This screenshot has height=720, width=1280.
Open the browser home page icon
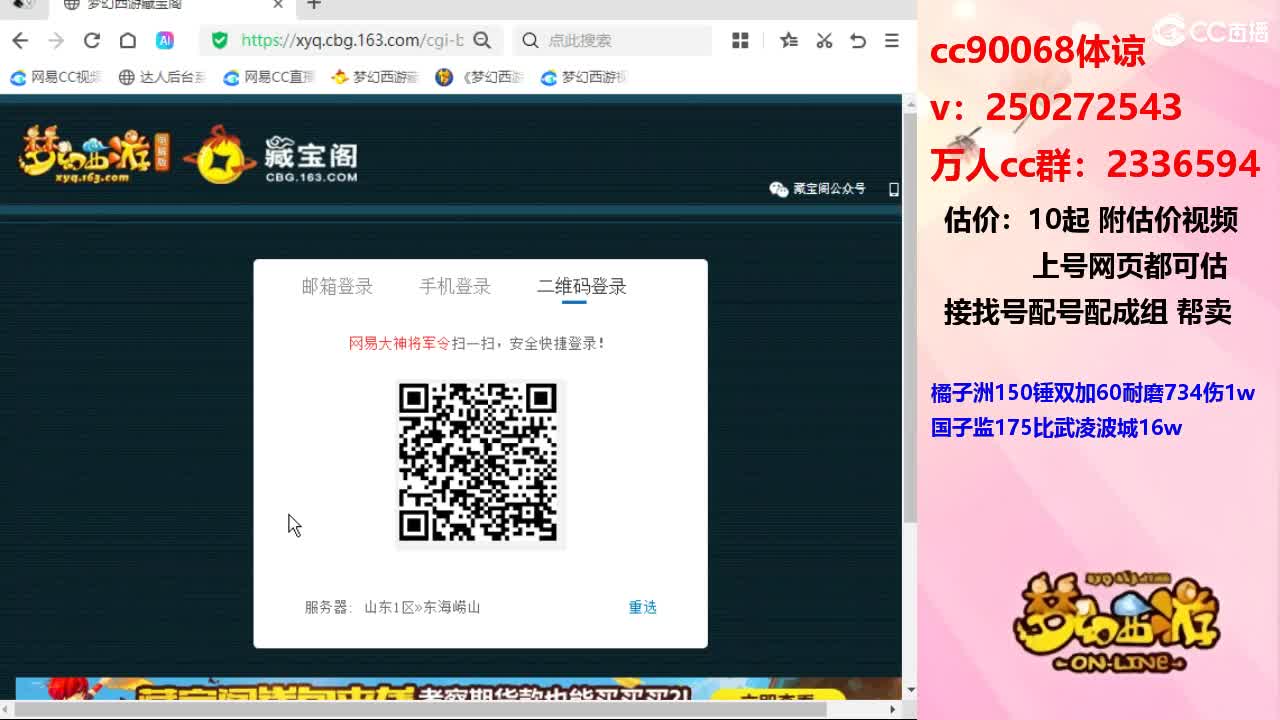[x=128, y=40]
